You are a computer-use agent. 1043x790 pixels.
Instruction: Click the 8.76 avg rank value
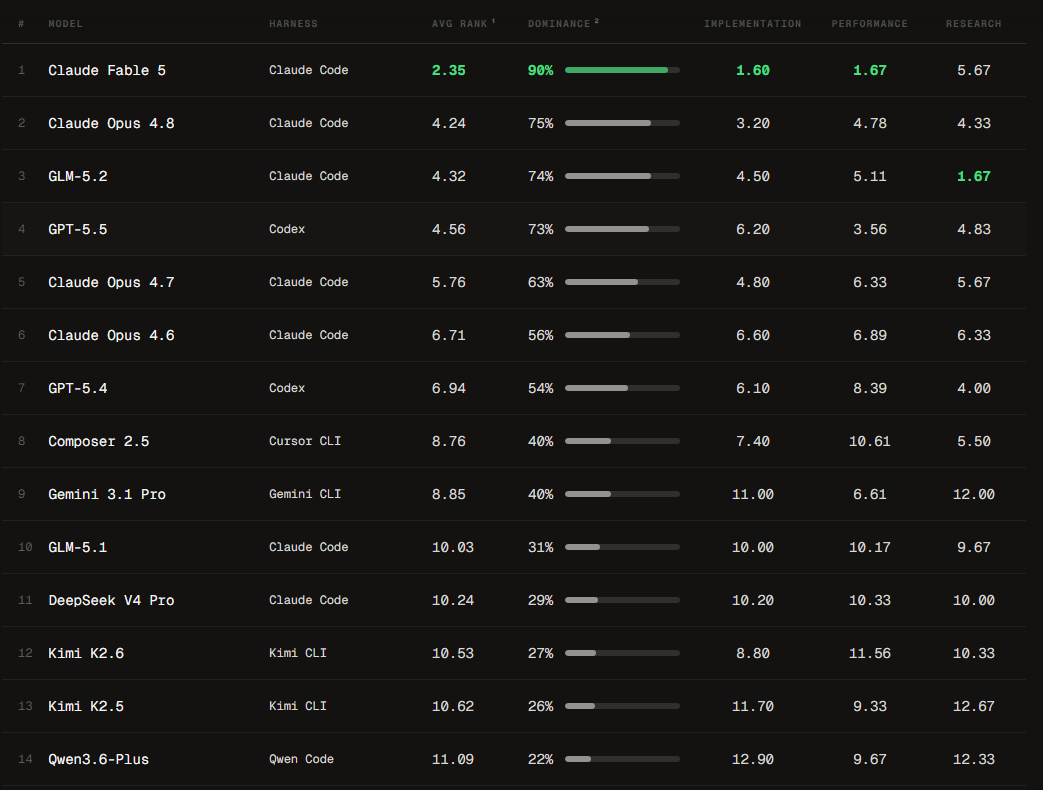(x=448, y=442)
